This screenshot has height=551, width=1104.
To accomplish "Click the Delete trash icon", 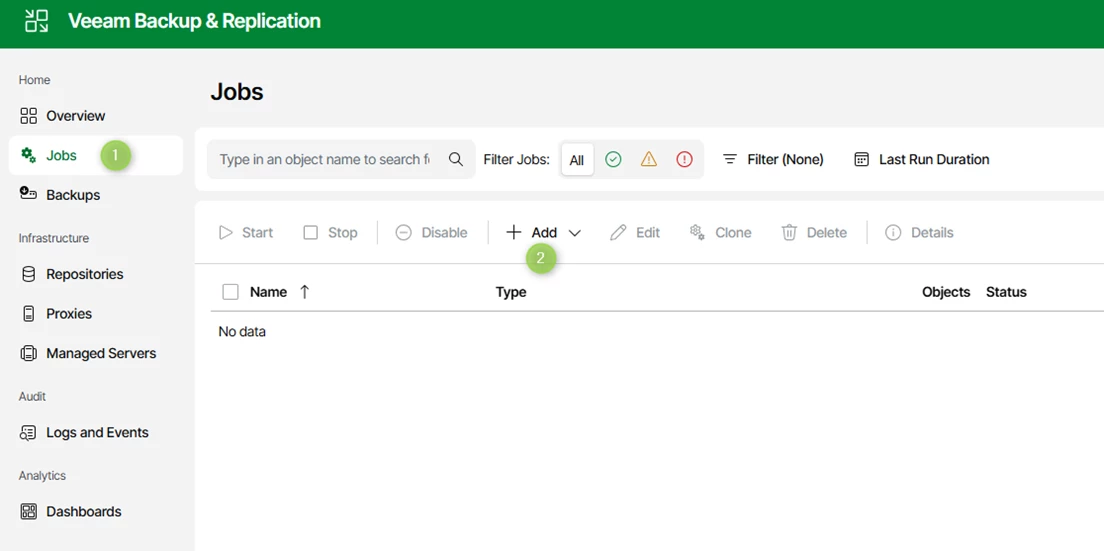I will 789,232.
